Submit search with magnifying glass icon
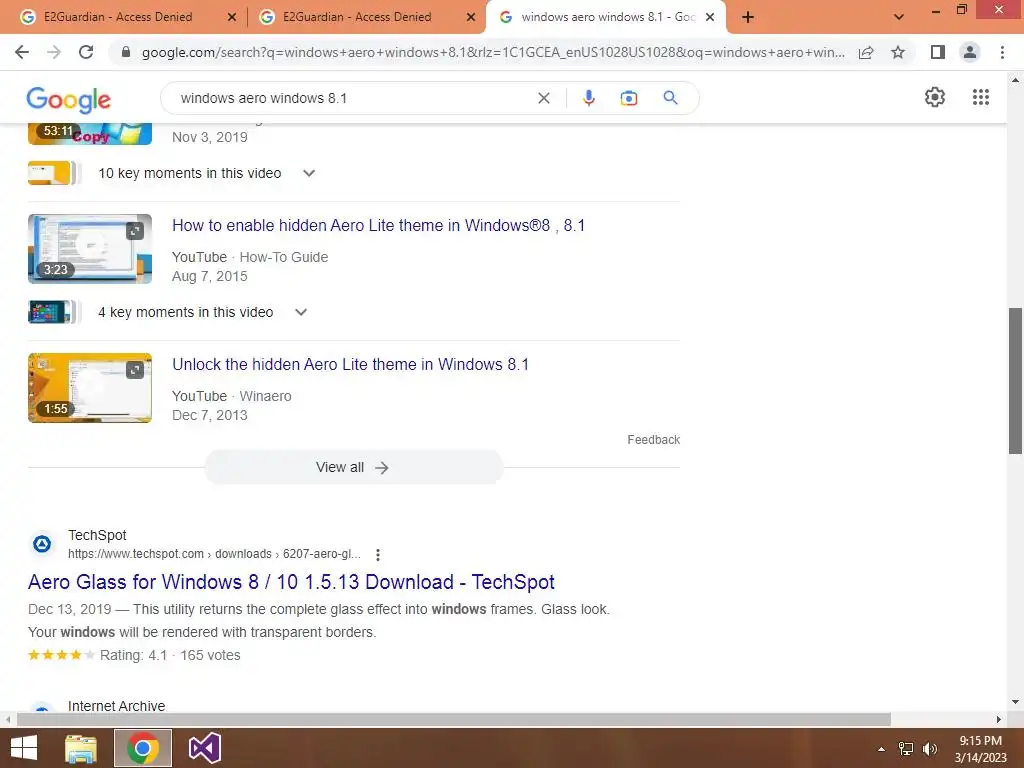 [670, 98]
